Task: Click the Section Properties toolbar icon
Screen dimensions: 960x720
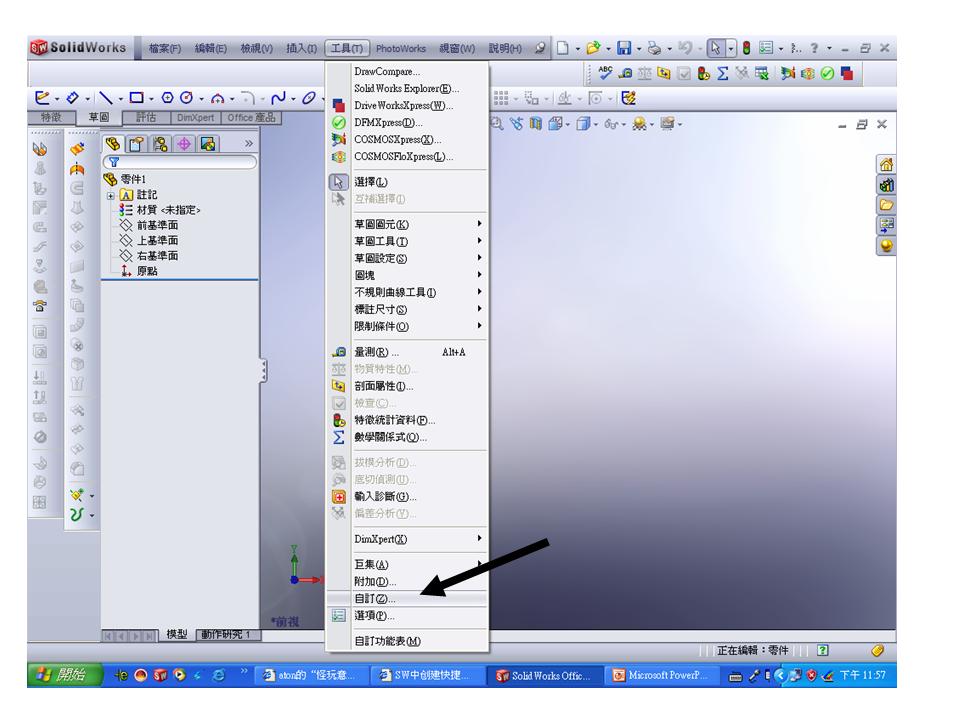Action: [664, 73]
